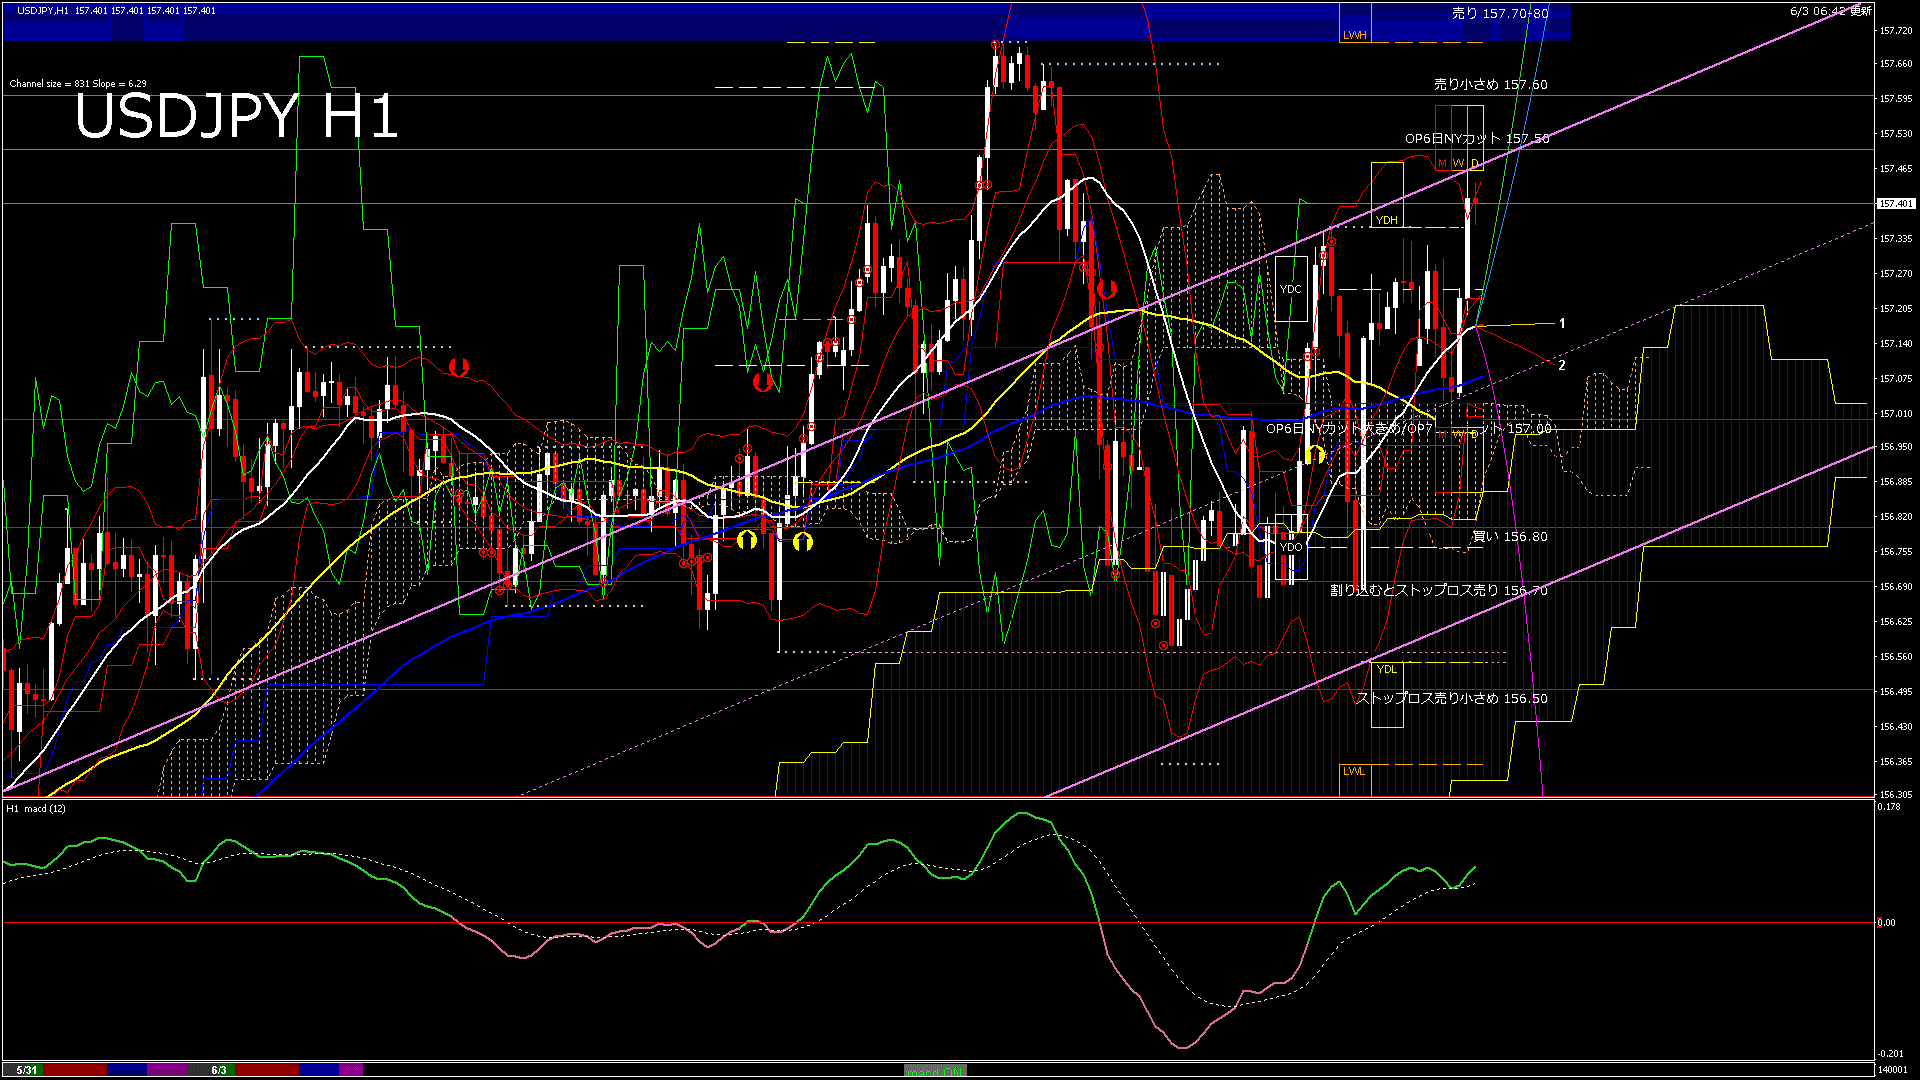
Task: Click the blue session bar after 6/3
Action: tap(319, 1070)
